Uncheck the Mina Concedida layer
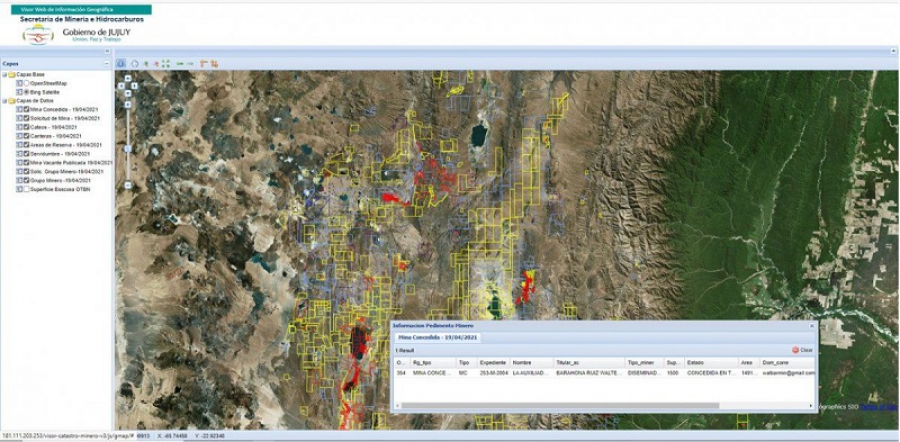The width and height of the screenshot is (900, 442). point(26,109)
